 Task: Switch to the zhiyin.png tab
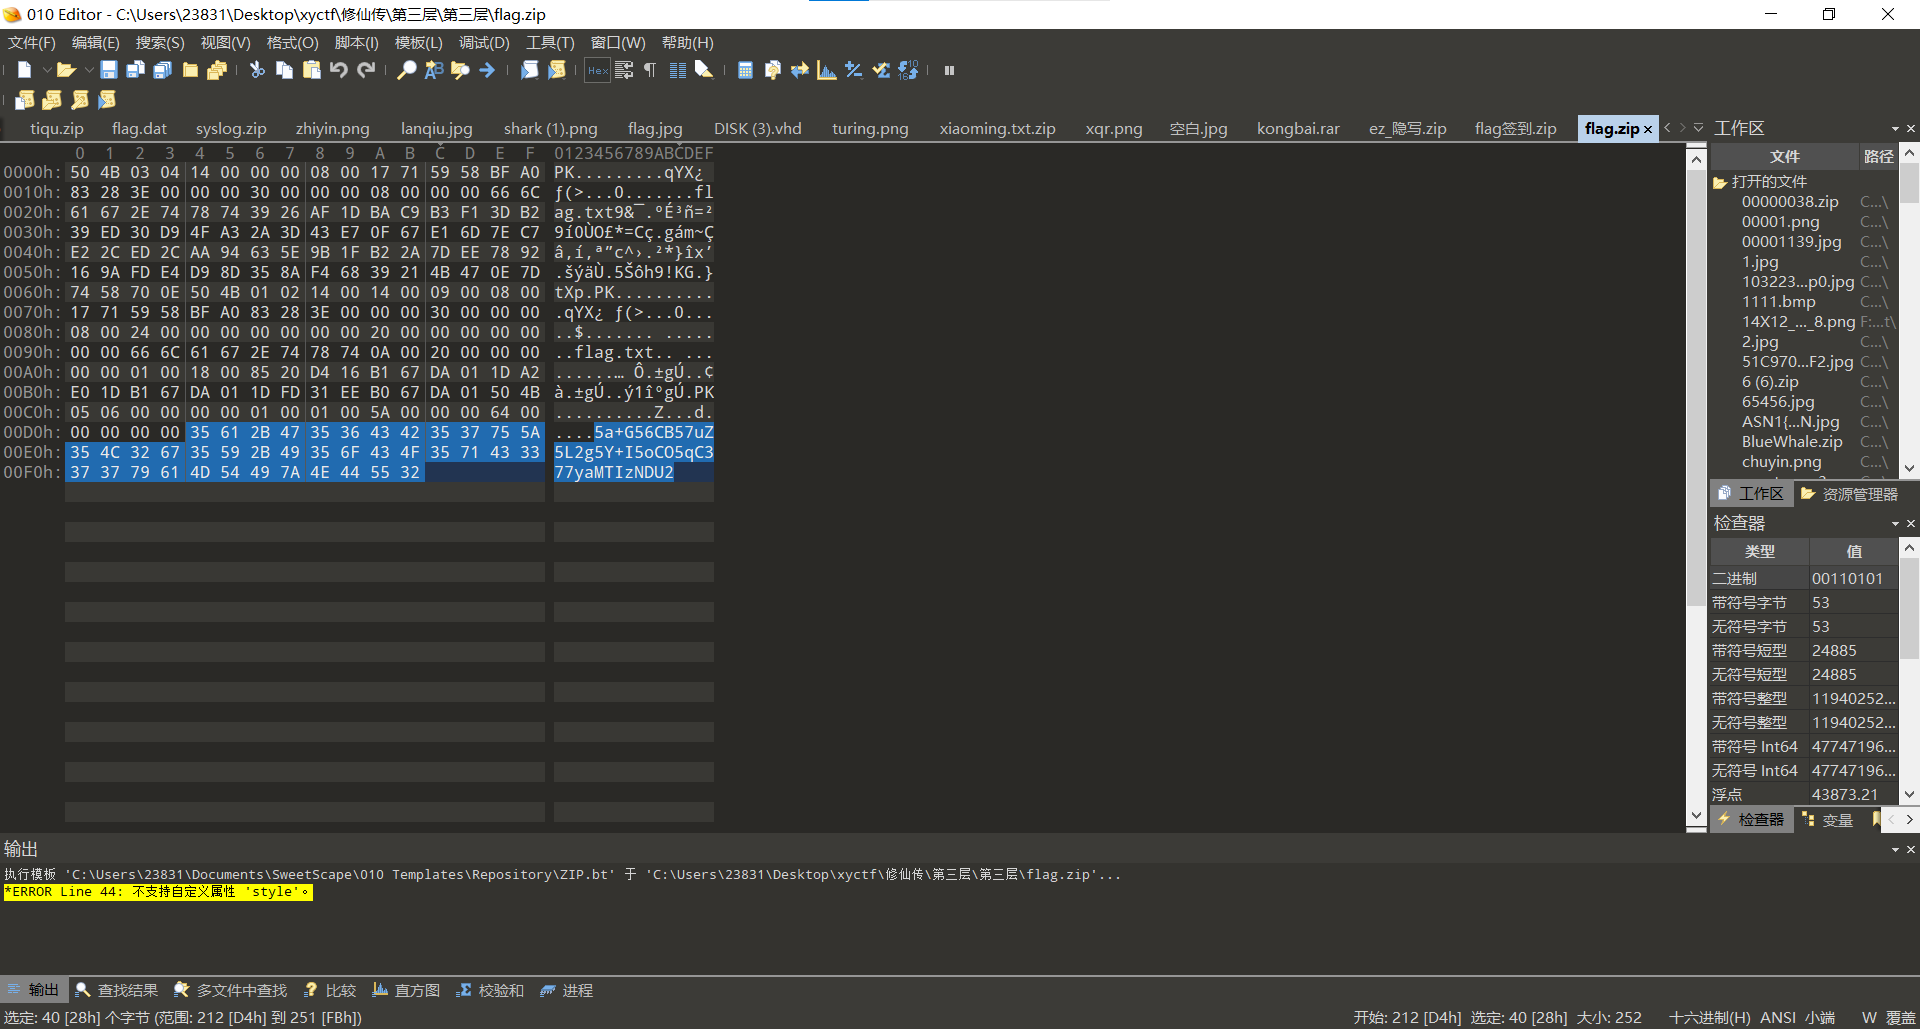(x=332, y=128)
